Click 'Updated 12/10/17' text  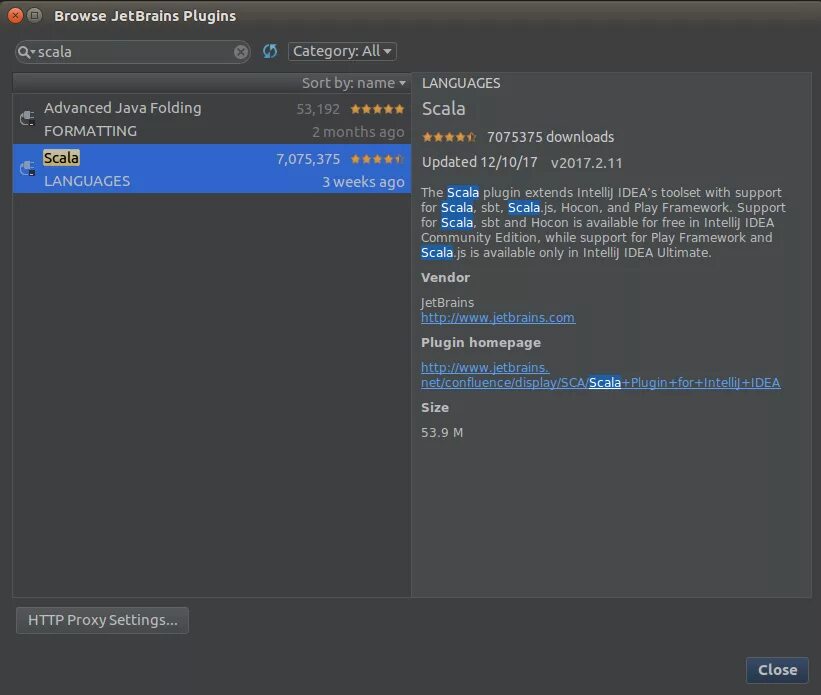click(480, 162)
